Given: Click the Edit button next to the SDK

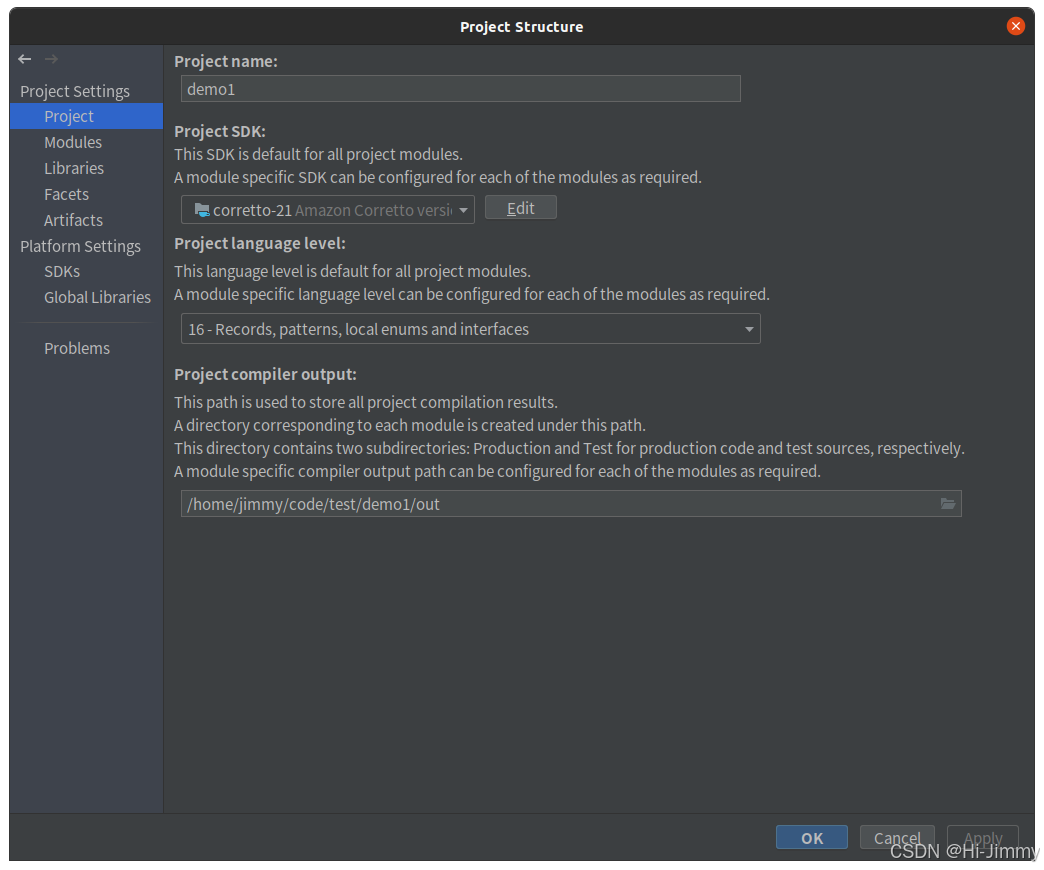Looking at the screenshot, I should (x=520, y=207).
